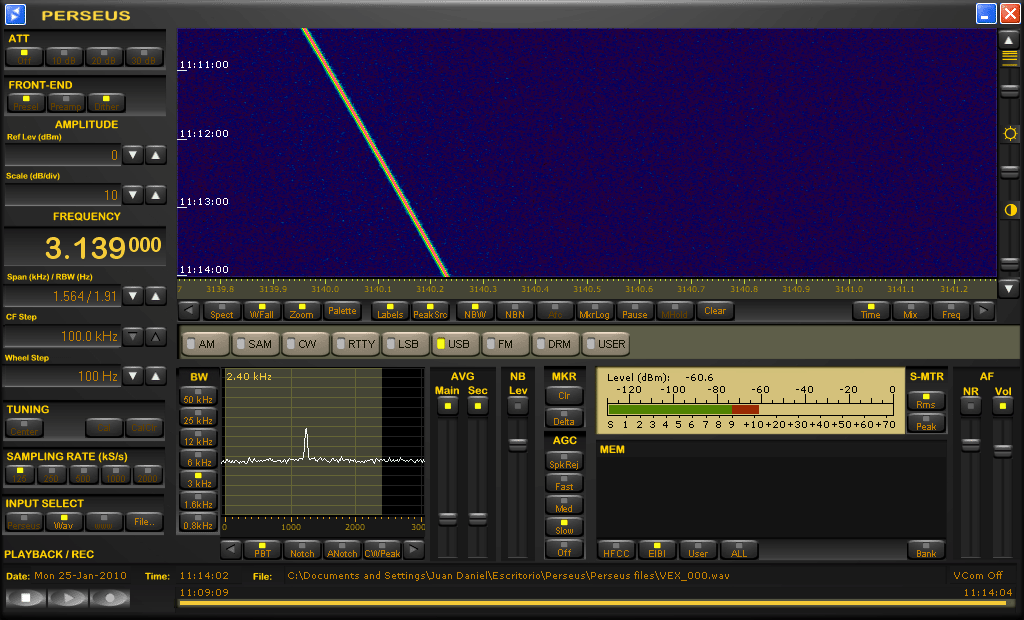The width and height of the screenshot is (1024, 620).
Task: Increase the Scale dB/div value
Action: pos(155,195)
